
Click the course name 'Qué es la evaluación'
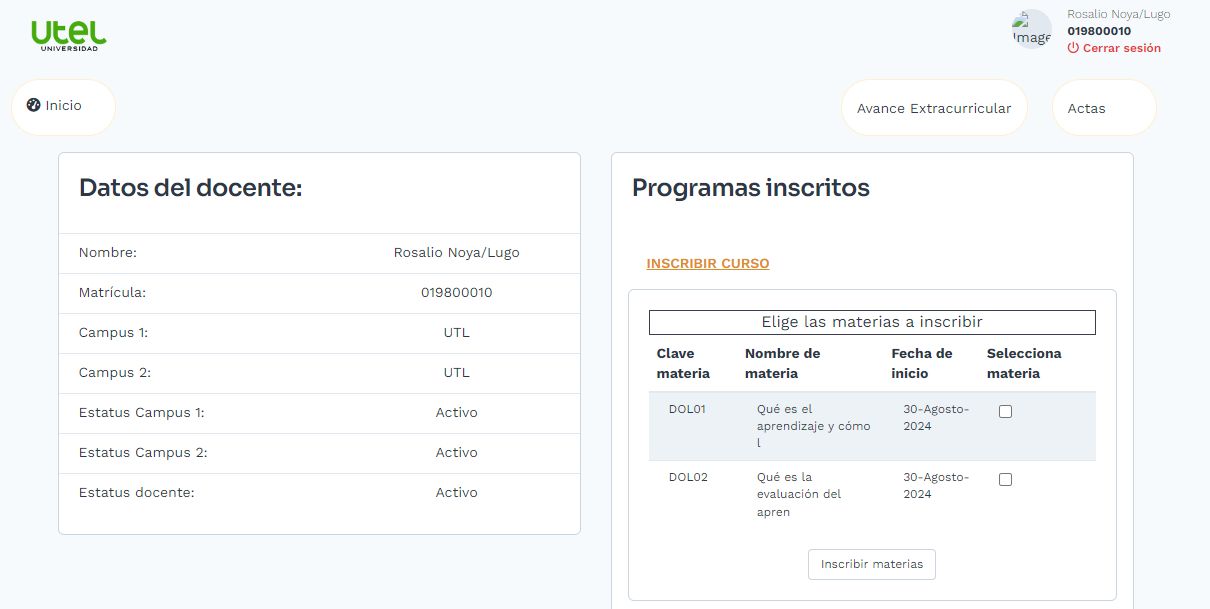point(797,493)
